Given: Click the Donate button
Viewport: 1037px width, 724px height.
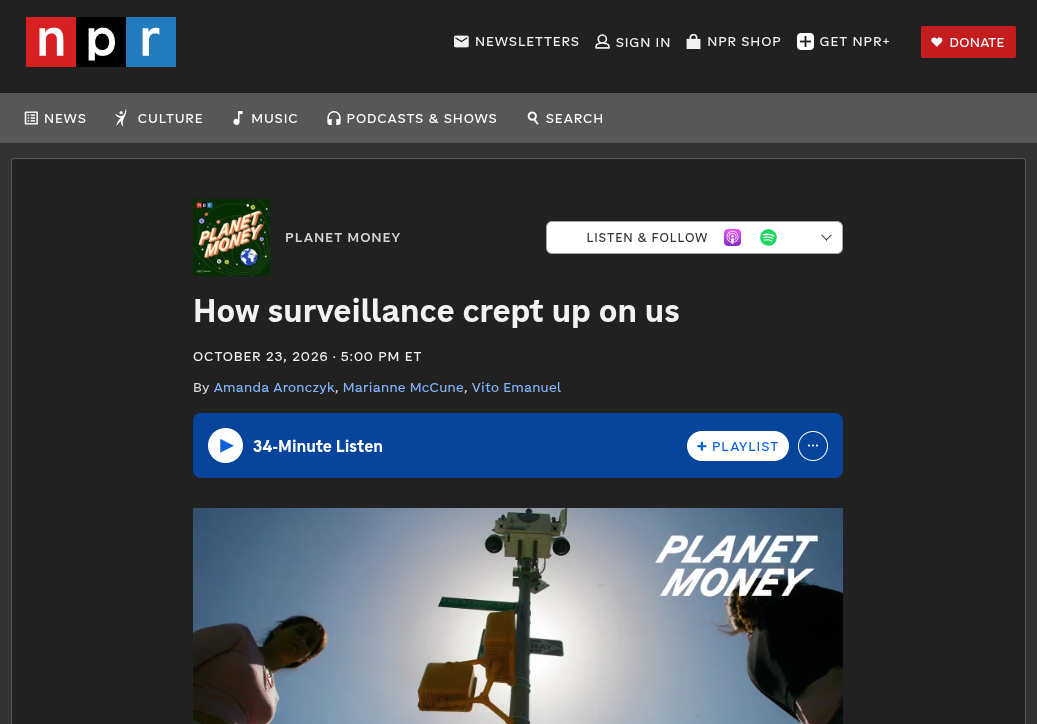Looking at the screenshot, I should 968,42.
